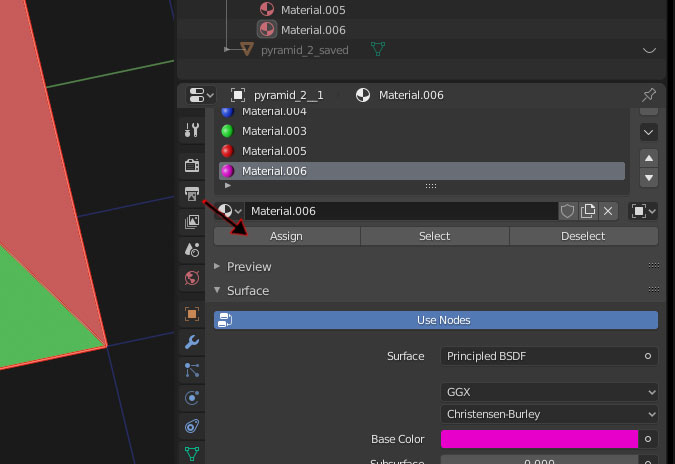Open the Particles properties tab

(192, 370)
